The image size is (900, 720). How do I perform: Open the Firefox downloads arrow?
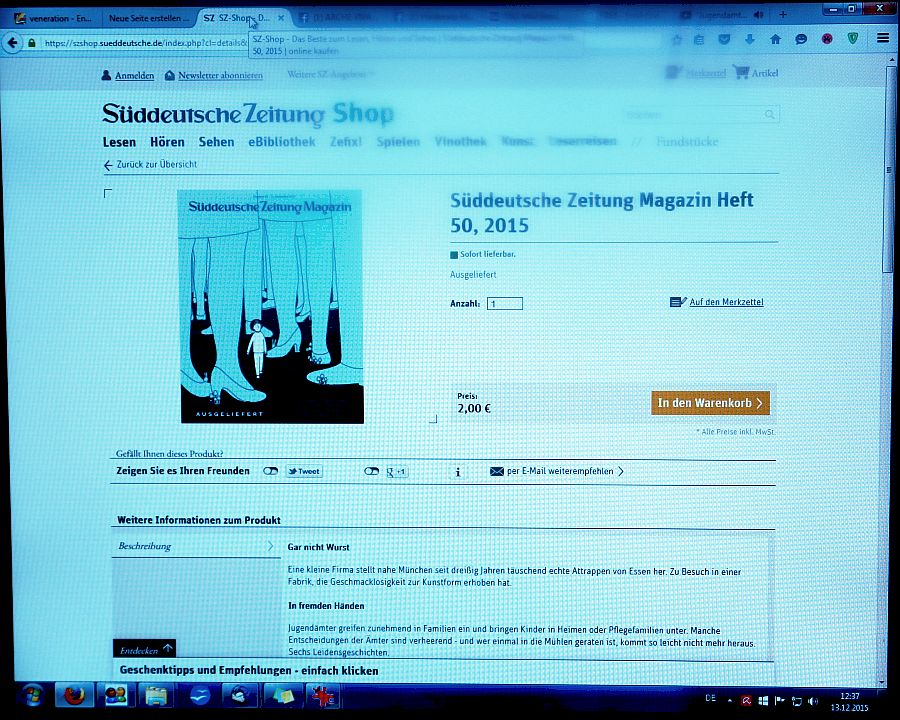(x=750, y=40)
